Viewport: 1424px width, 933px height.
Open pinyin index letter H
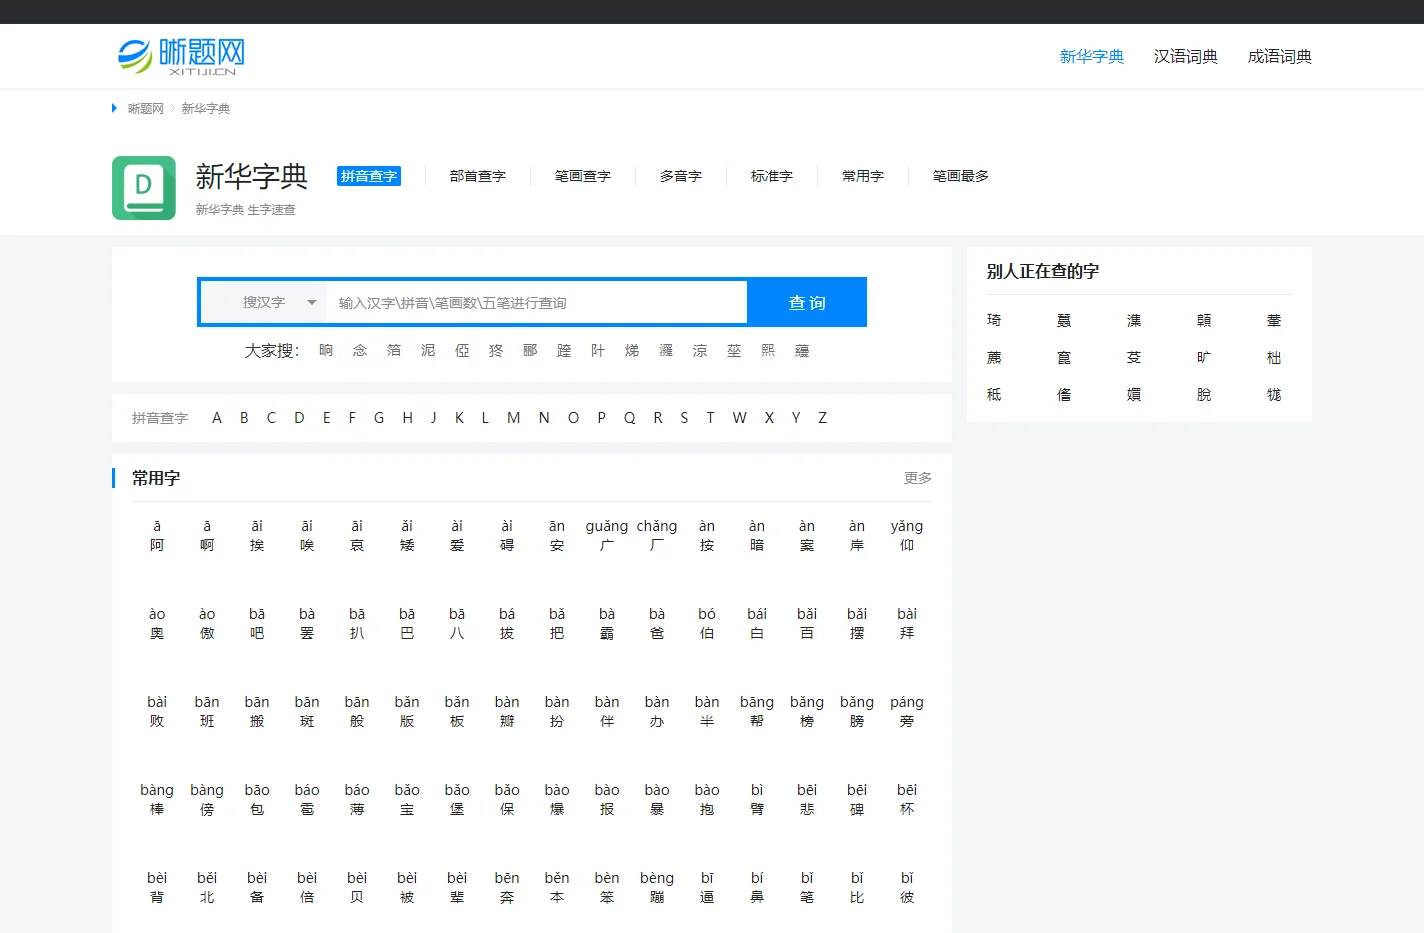point(408,418)
